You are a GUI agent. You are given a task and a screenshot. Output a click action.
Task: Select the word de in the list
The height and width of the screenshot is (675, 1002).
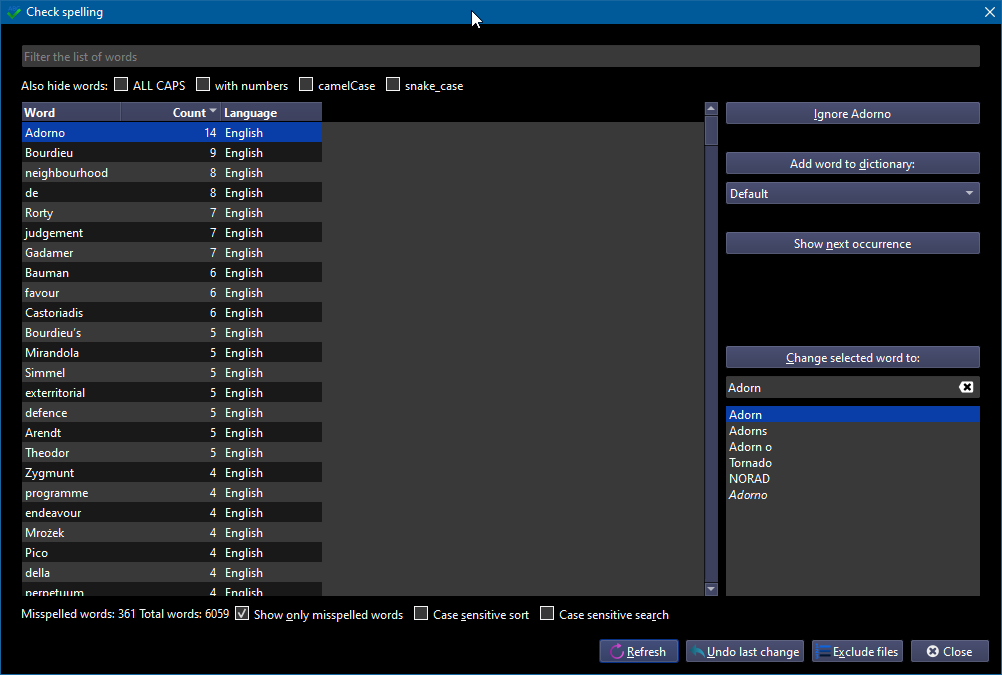172,192
